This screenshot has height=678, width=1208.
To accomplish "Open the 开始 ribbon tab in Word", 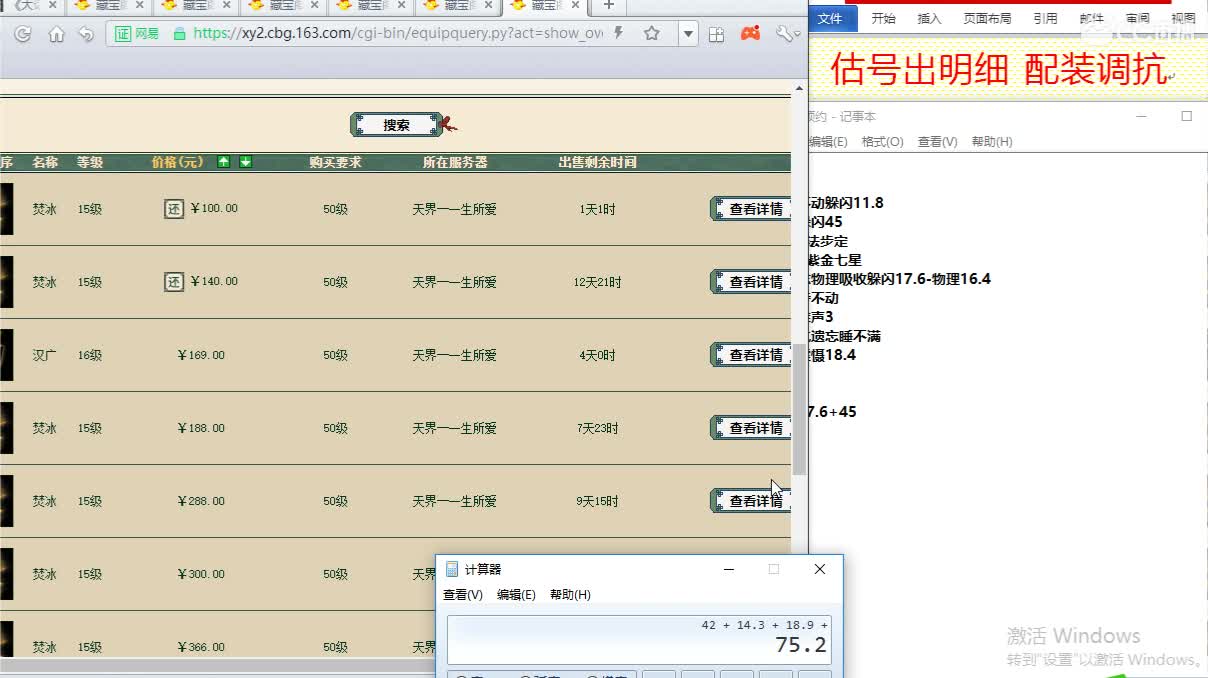I will pyautogui.click(x=883, y=18).
